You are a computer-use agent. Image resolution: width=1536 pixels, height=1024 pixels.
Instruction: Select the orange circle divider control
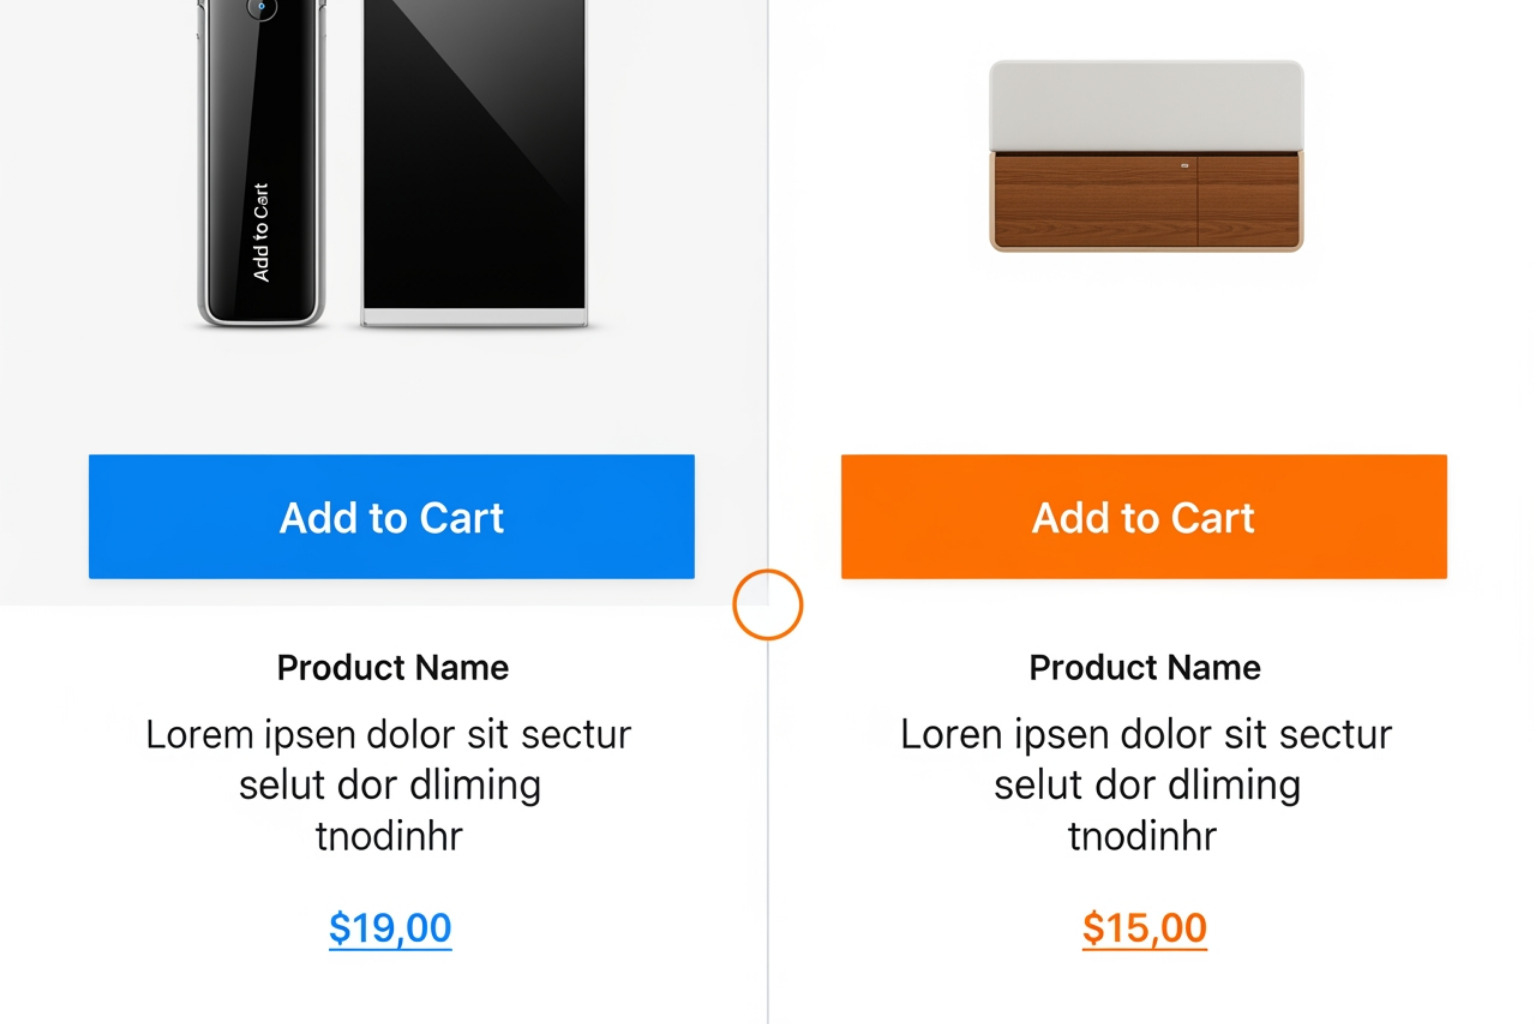(x=766, y=604)
